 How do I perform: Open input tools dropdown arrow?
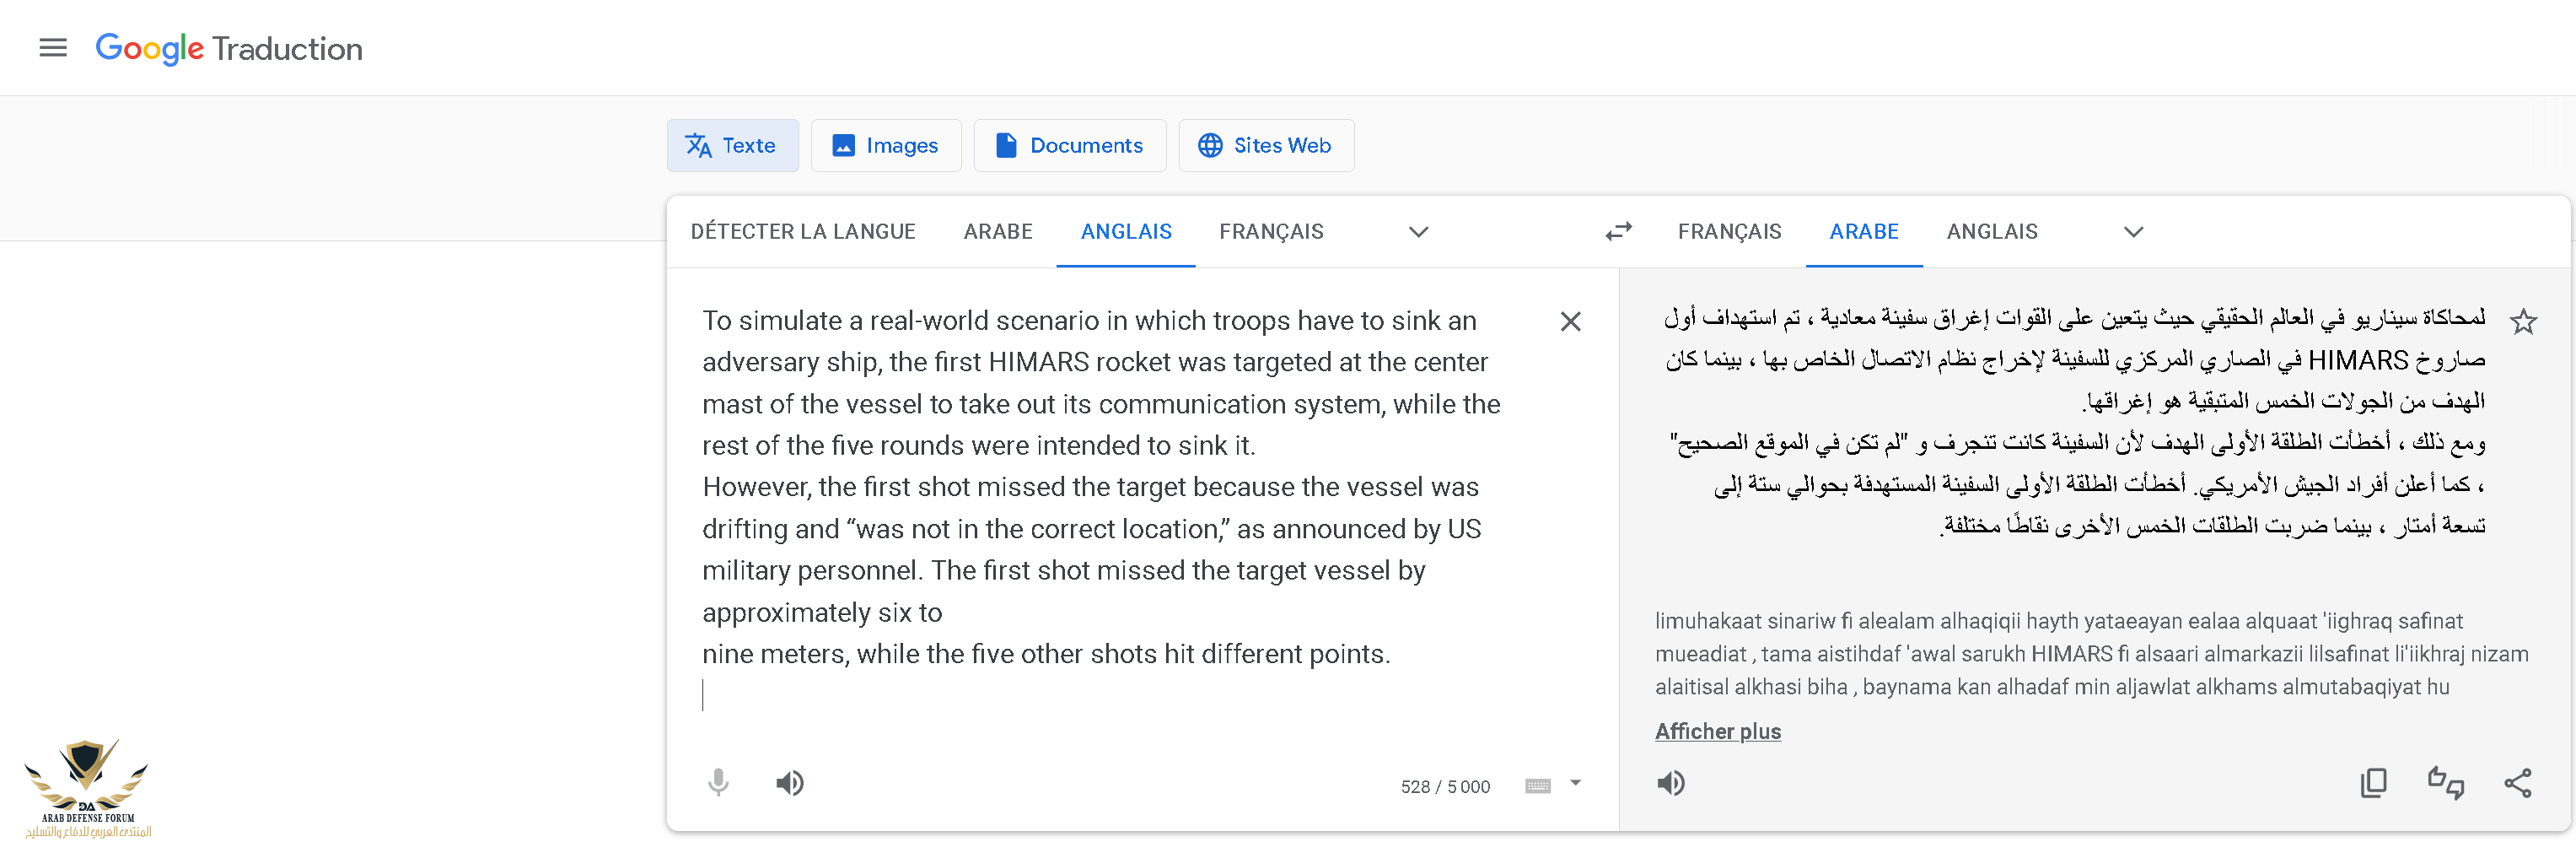[1575, 783]
